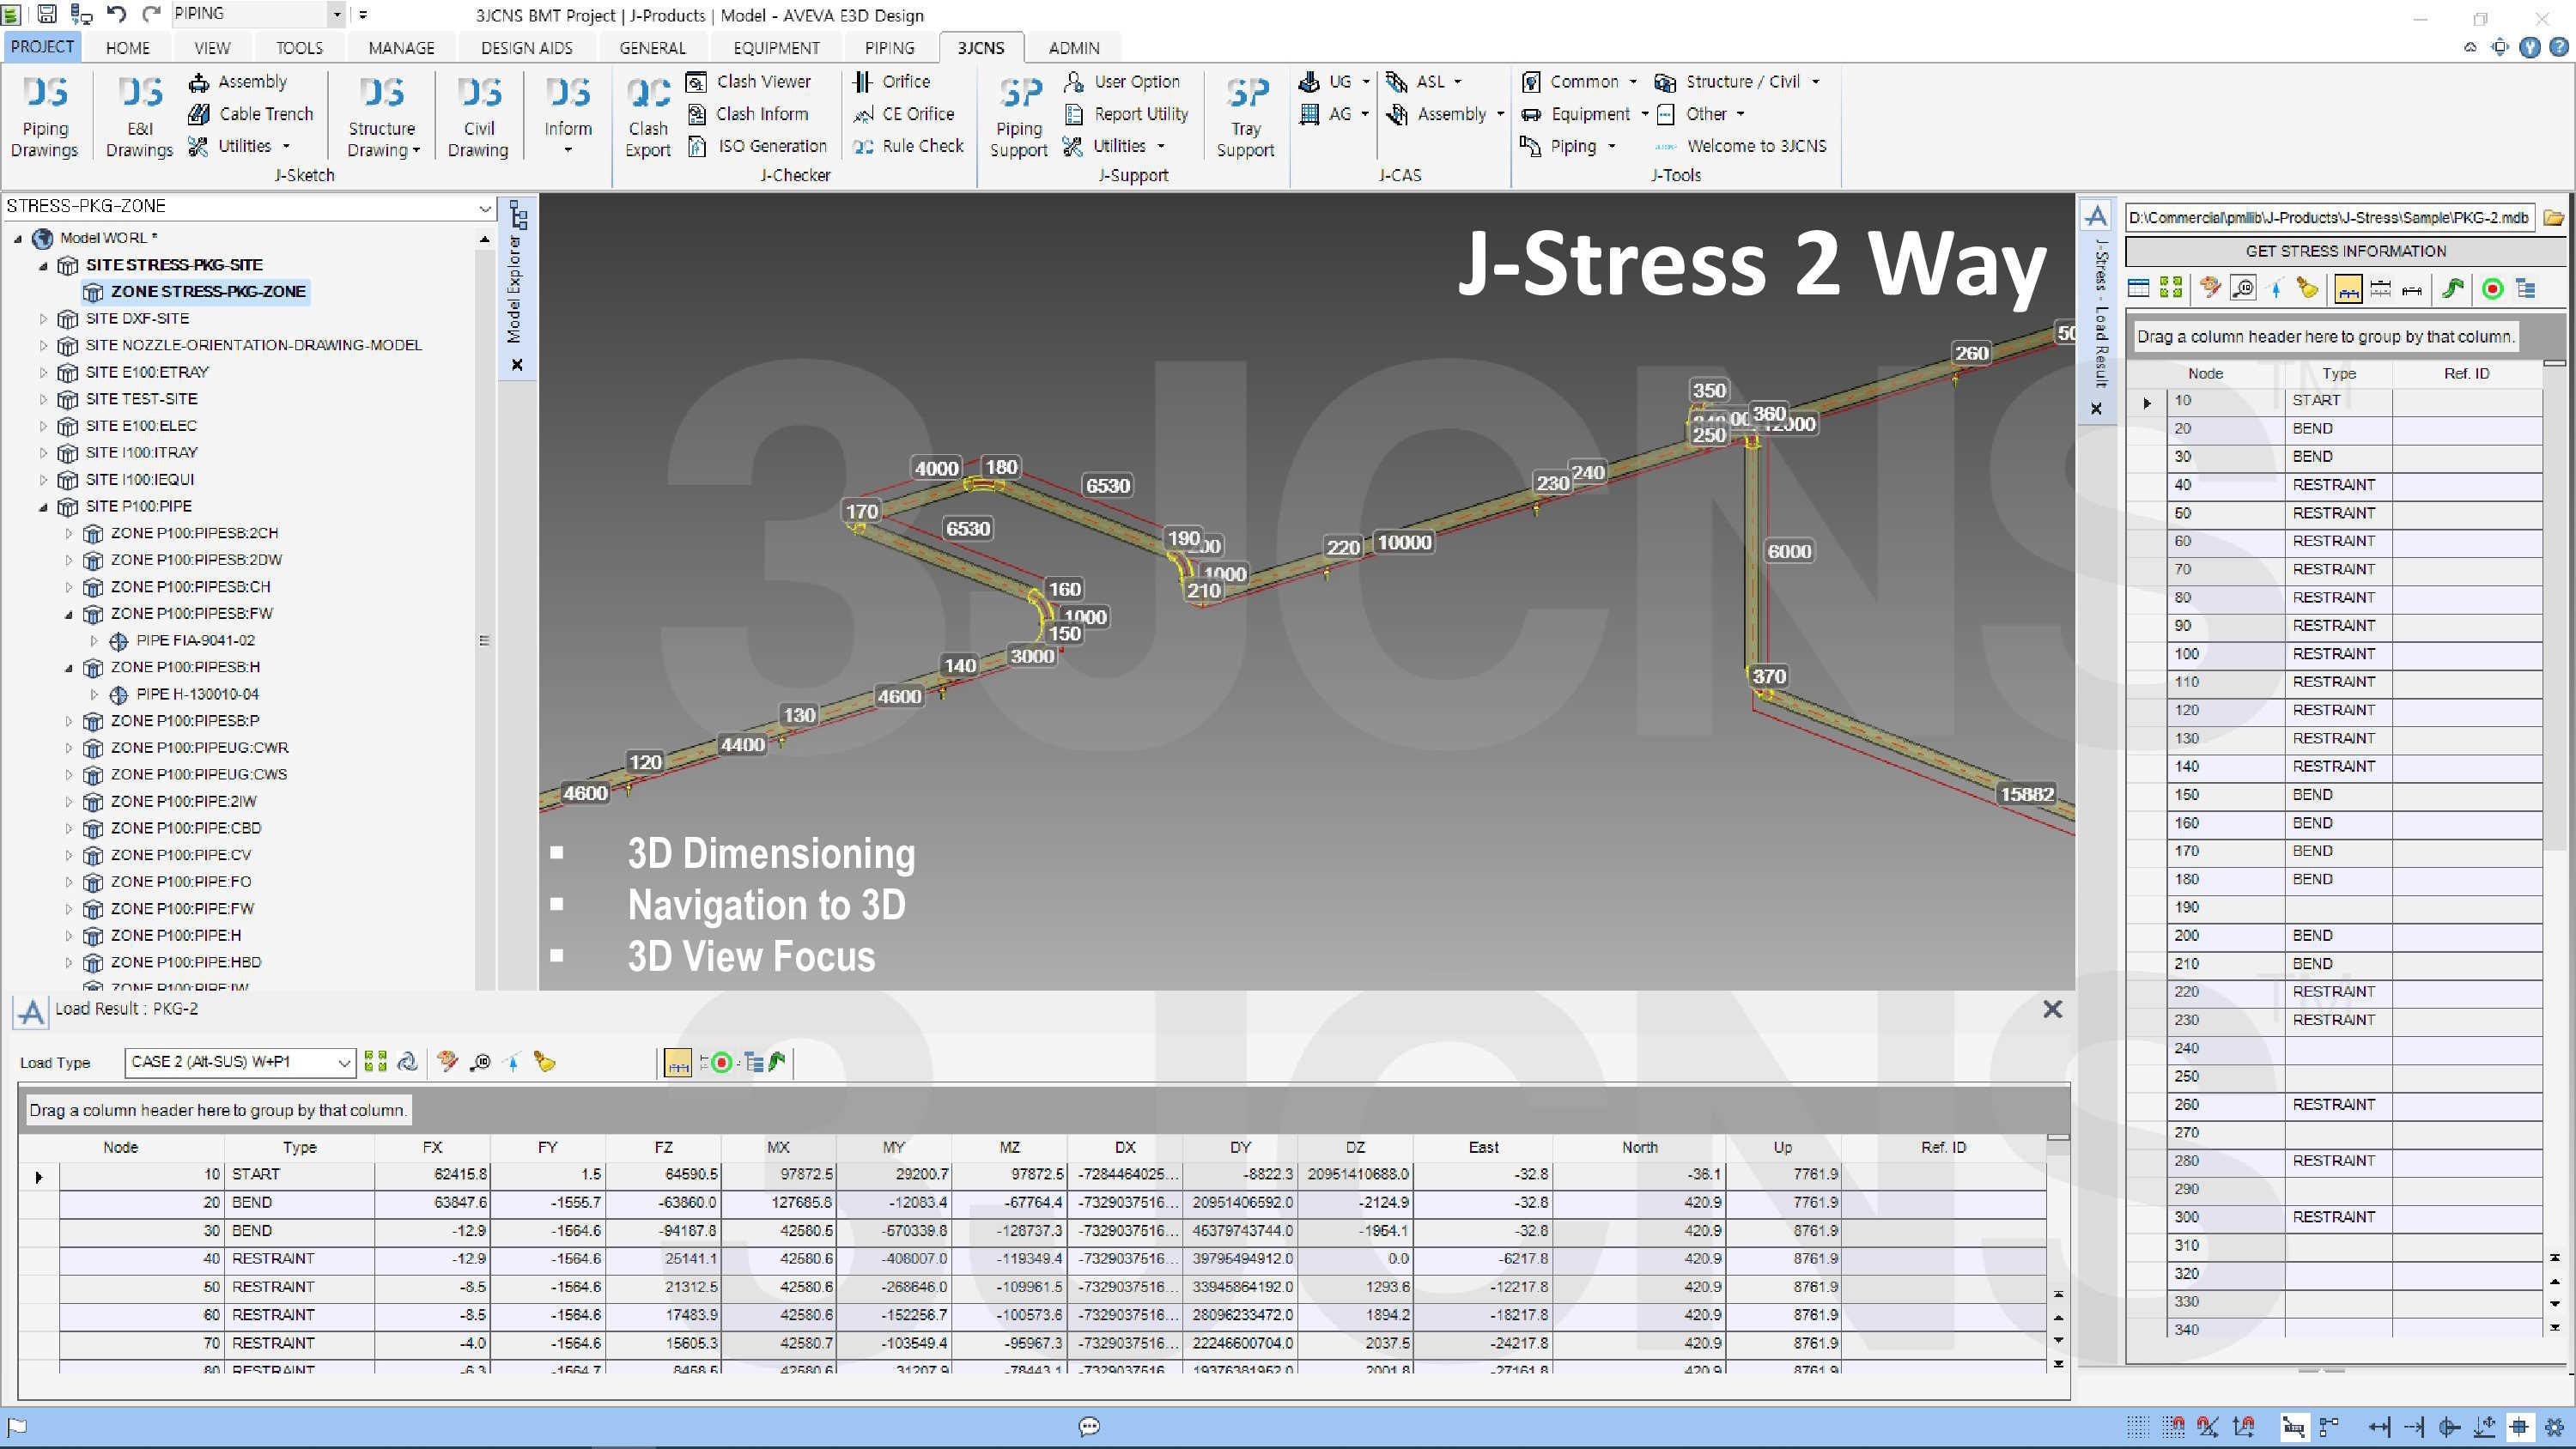Switch to the HOME ribbon tab
The height and width of the screenshot is (1449, 2576).
128,48
